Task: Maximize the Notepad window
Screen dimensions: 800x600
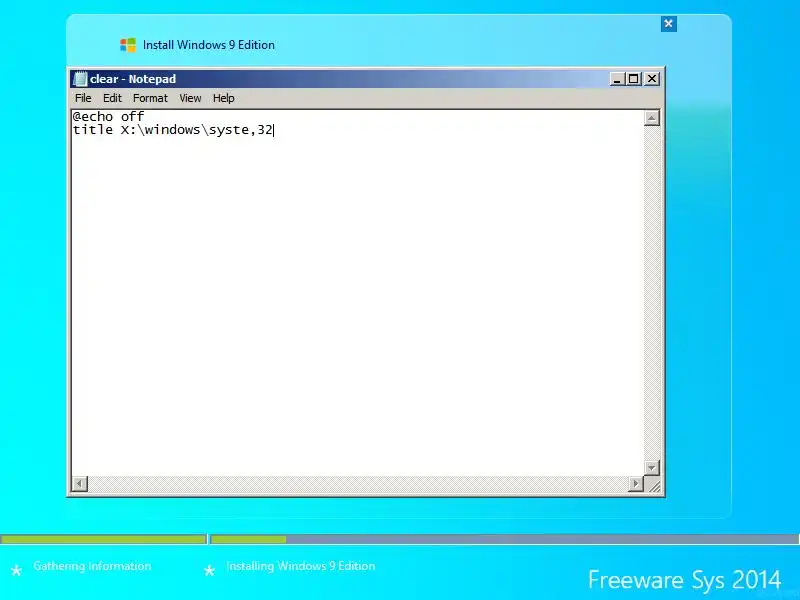Action: point(634,79)
